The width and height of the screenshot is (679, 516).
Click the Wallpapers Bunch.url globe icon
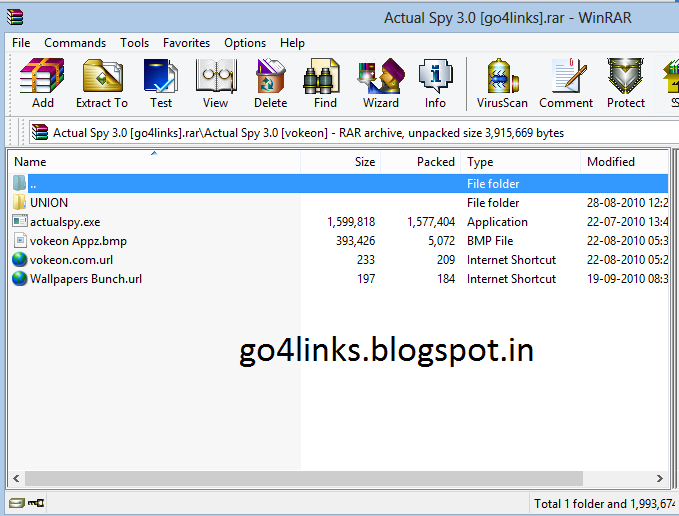(x=19, y=278)
